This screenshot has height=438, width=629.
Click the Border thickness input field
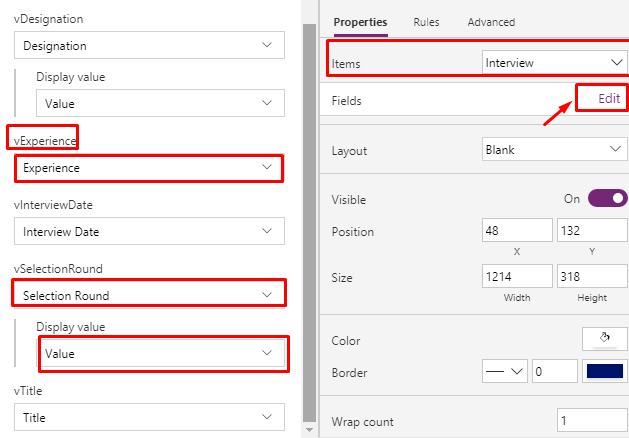(x=555, y=371)
